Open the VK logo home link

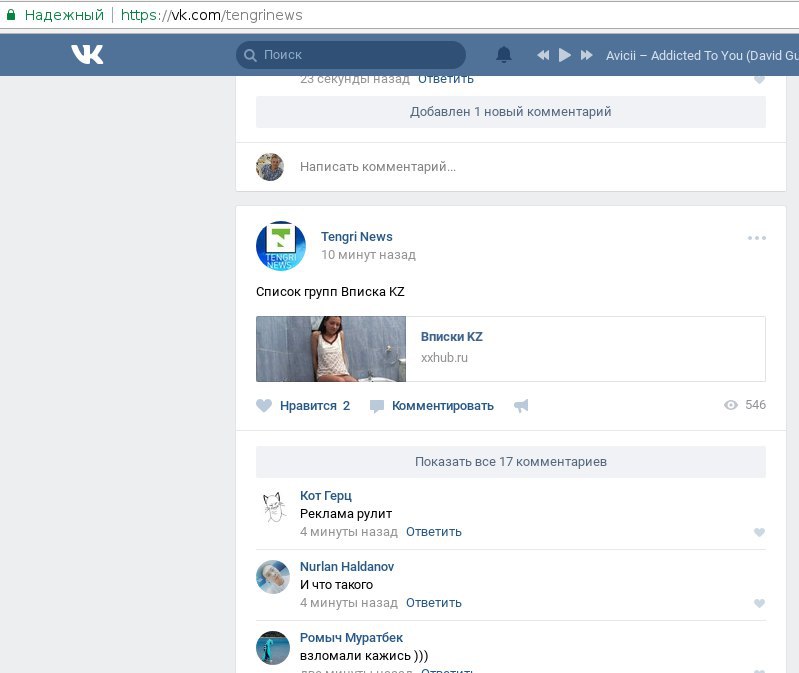point(87,55)
